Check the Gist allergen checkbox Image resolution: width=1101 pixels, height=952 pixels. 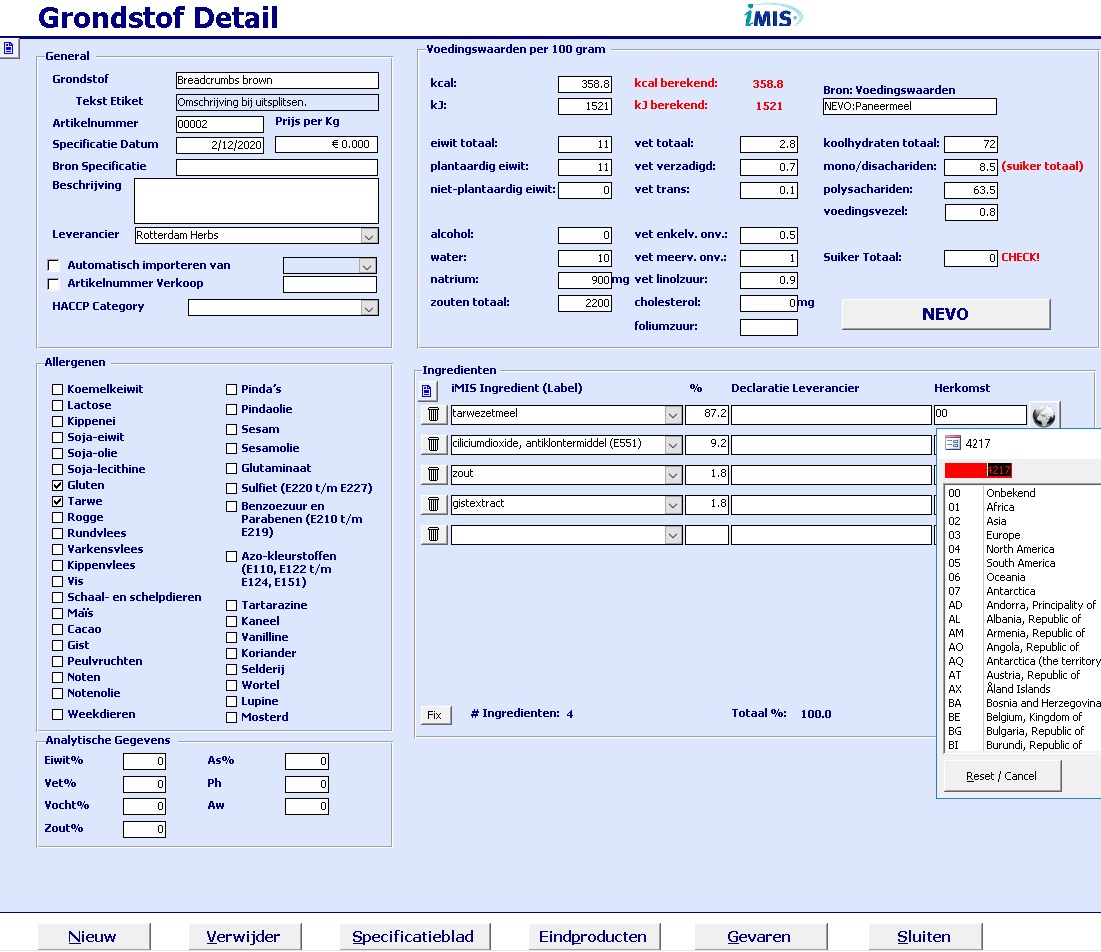coord(58,645)
